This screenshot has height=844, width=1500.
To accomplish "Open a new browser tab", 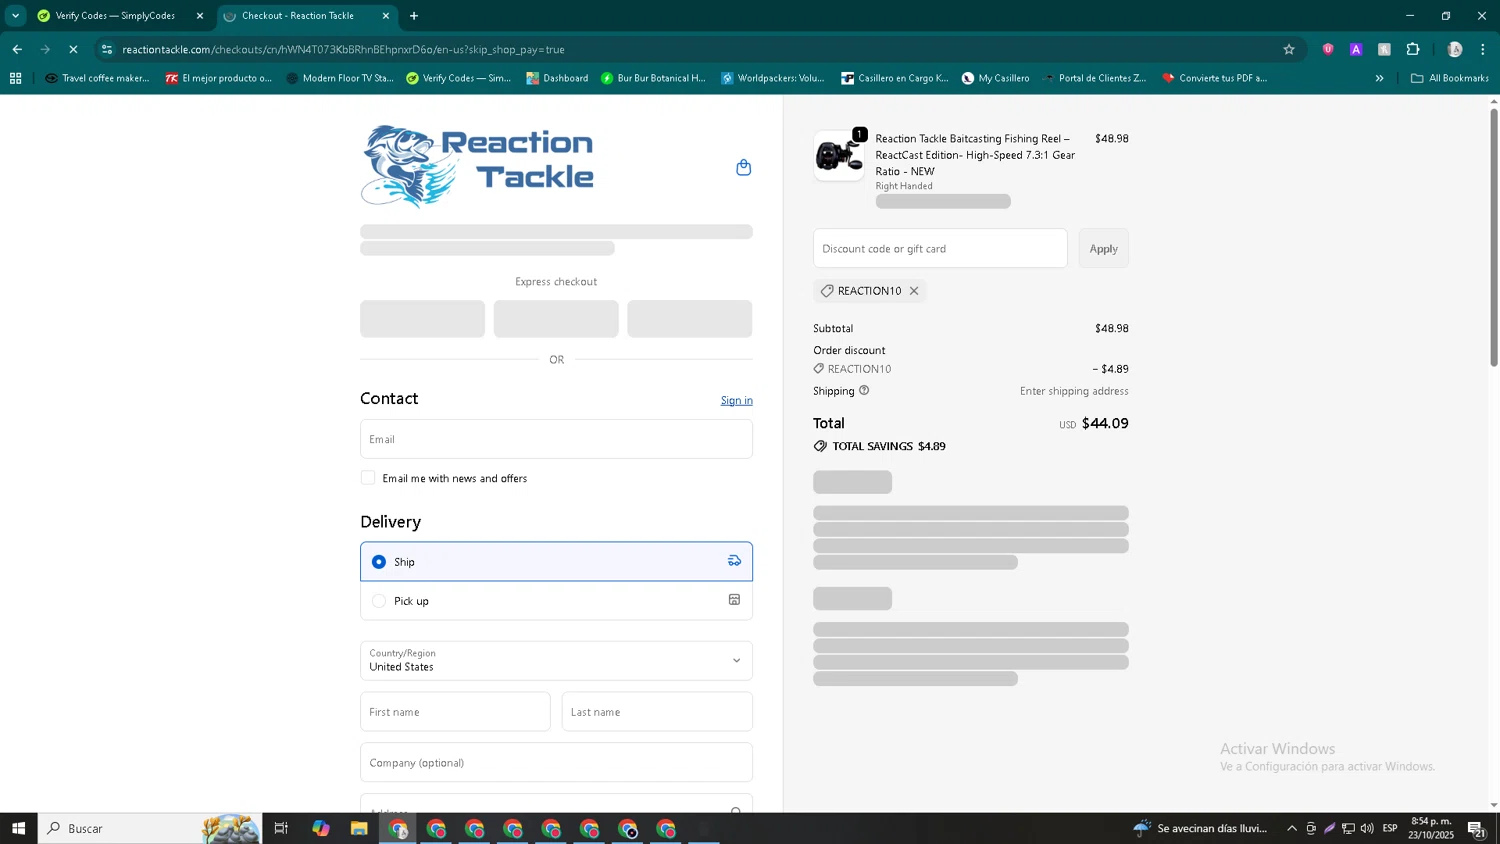I will tap(414, 16).
